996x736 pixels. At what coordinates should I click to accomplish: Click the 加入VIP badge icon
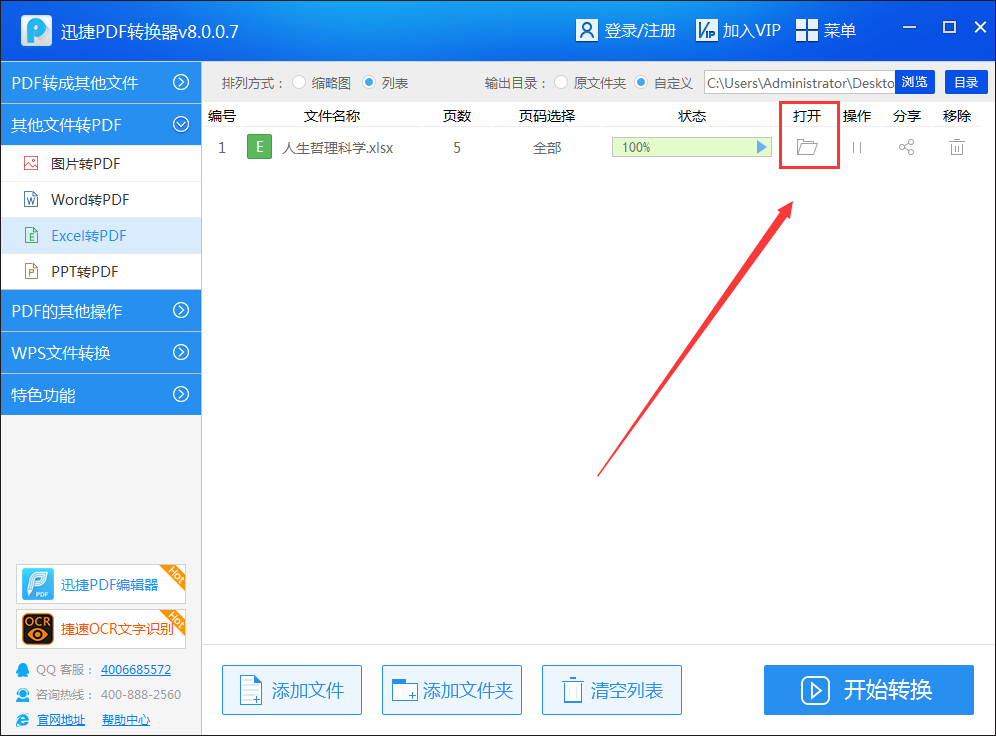(706, 30)
